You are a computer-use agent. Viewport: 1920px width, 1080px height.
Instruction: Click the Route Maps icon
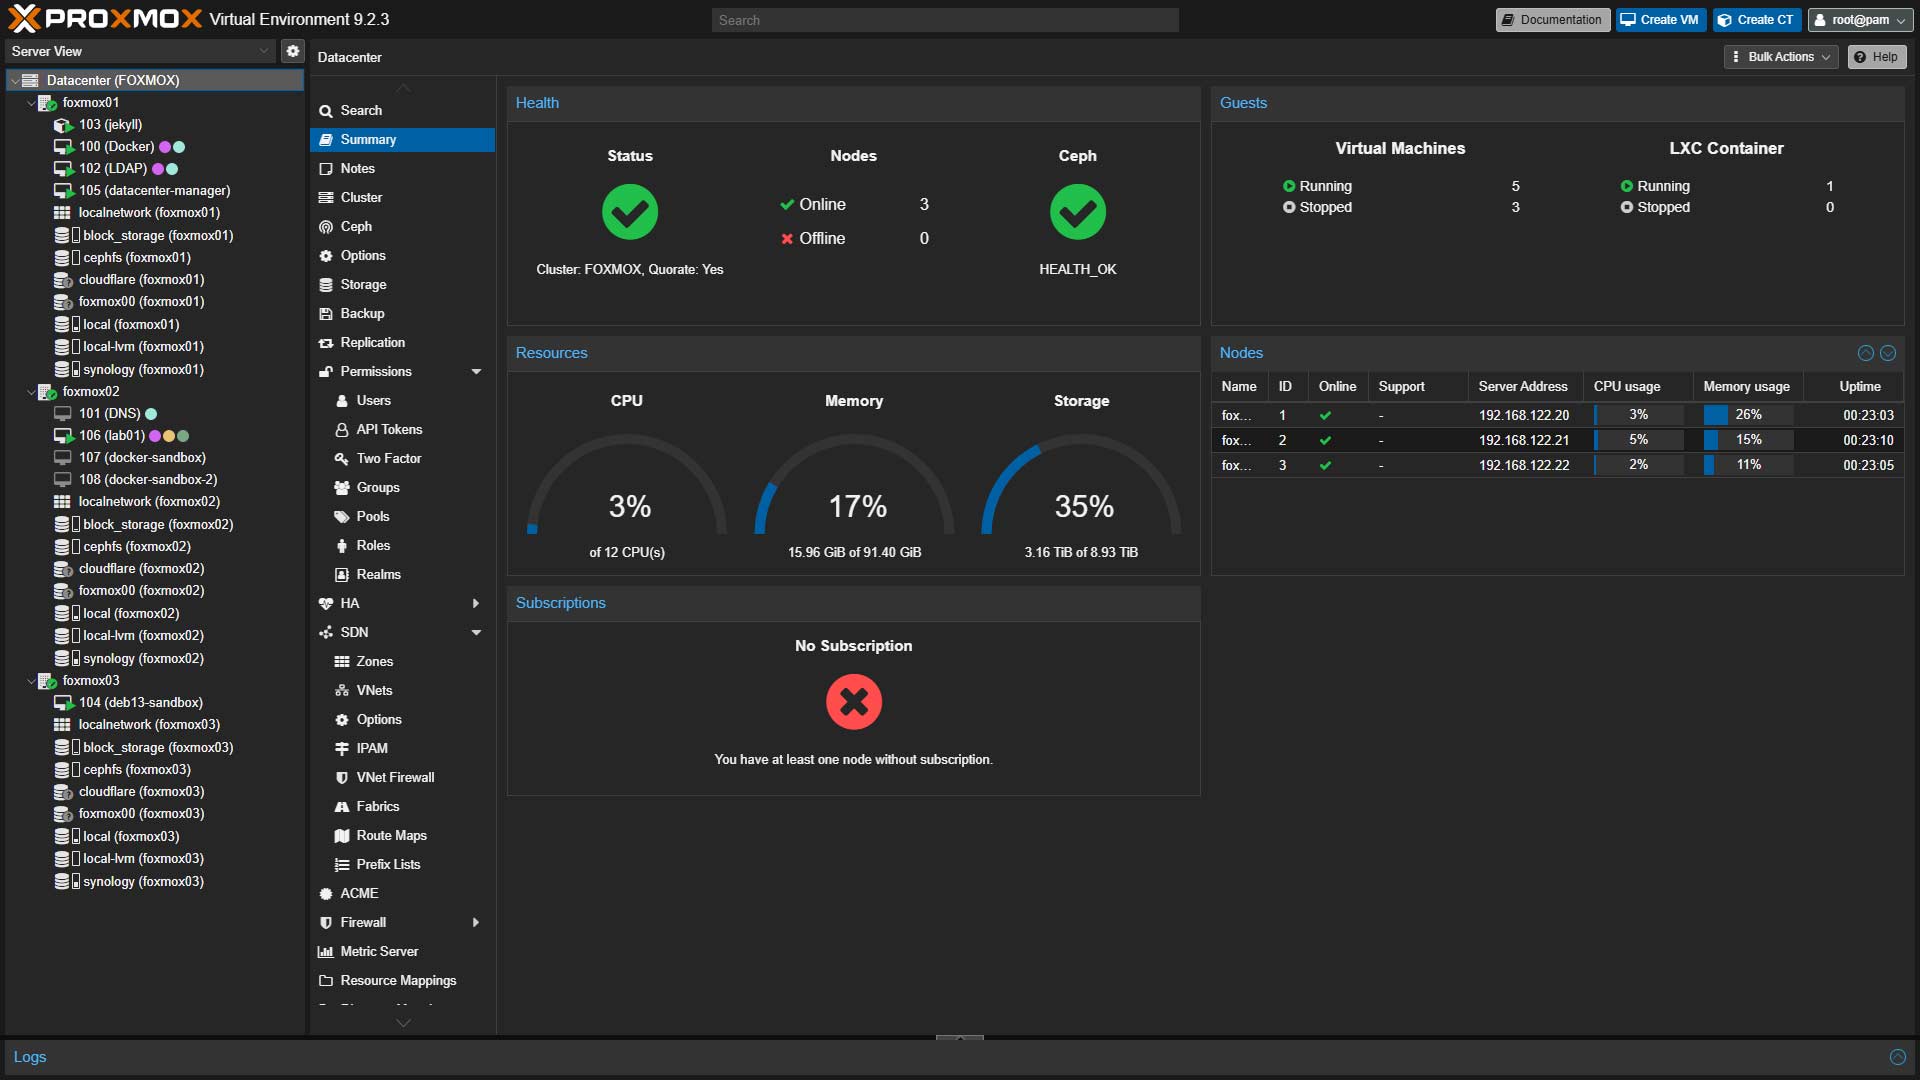(x=342, y=836)
